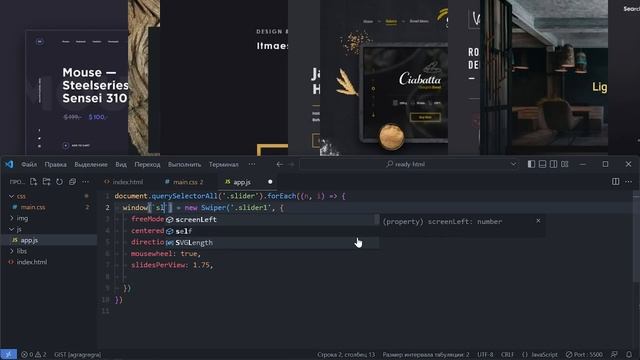Open the Терминал menu
640x360 pixels.
point(224,164)
